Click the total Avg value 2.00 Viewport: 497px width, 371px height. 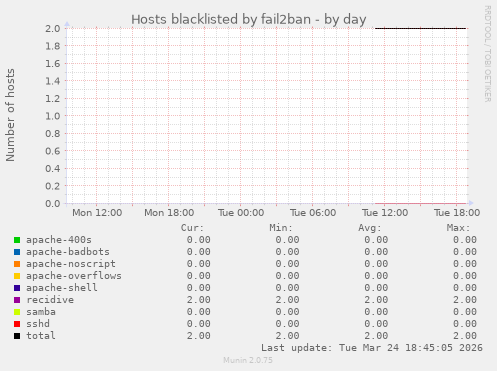coord(376,336)
